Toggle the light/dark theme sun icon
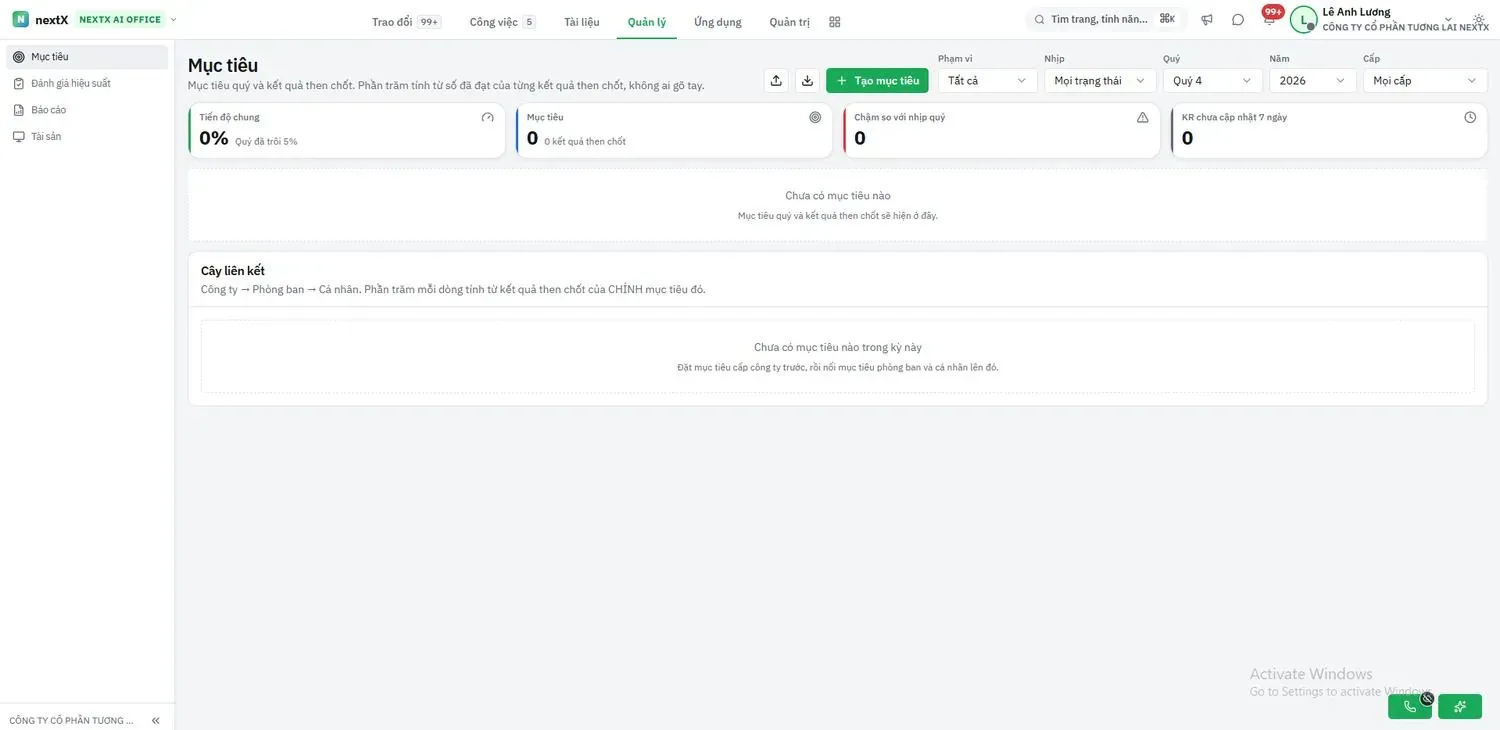The height and width of the screenshot is (730, 1500). (1479, 20)
